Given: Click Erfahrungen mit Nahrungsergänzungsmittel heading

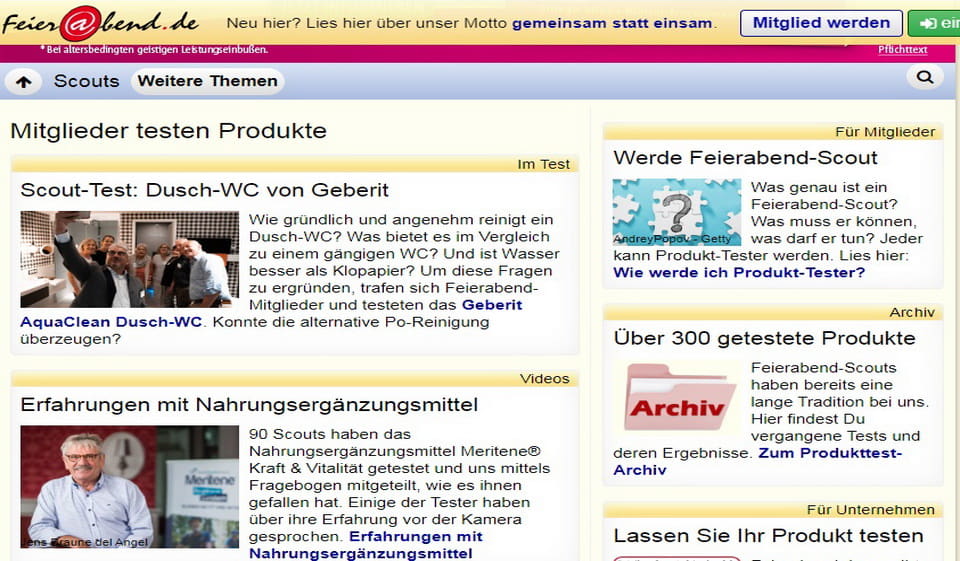Looking at the screenshot, I should (249, 404).
